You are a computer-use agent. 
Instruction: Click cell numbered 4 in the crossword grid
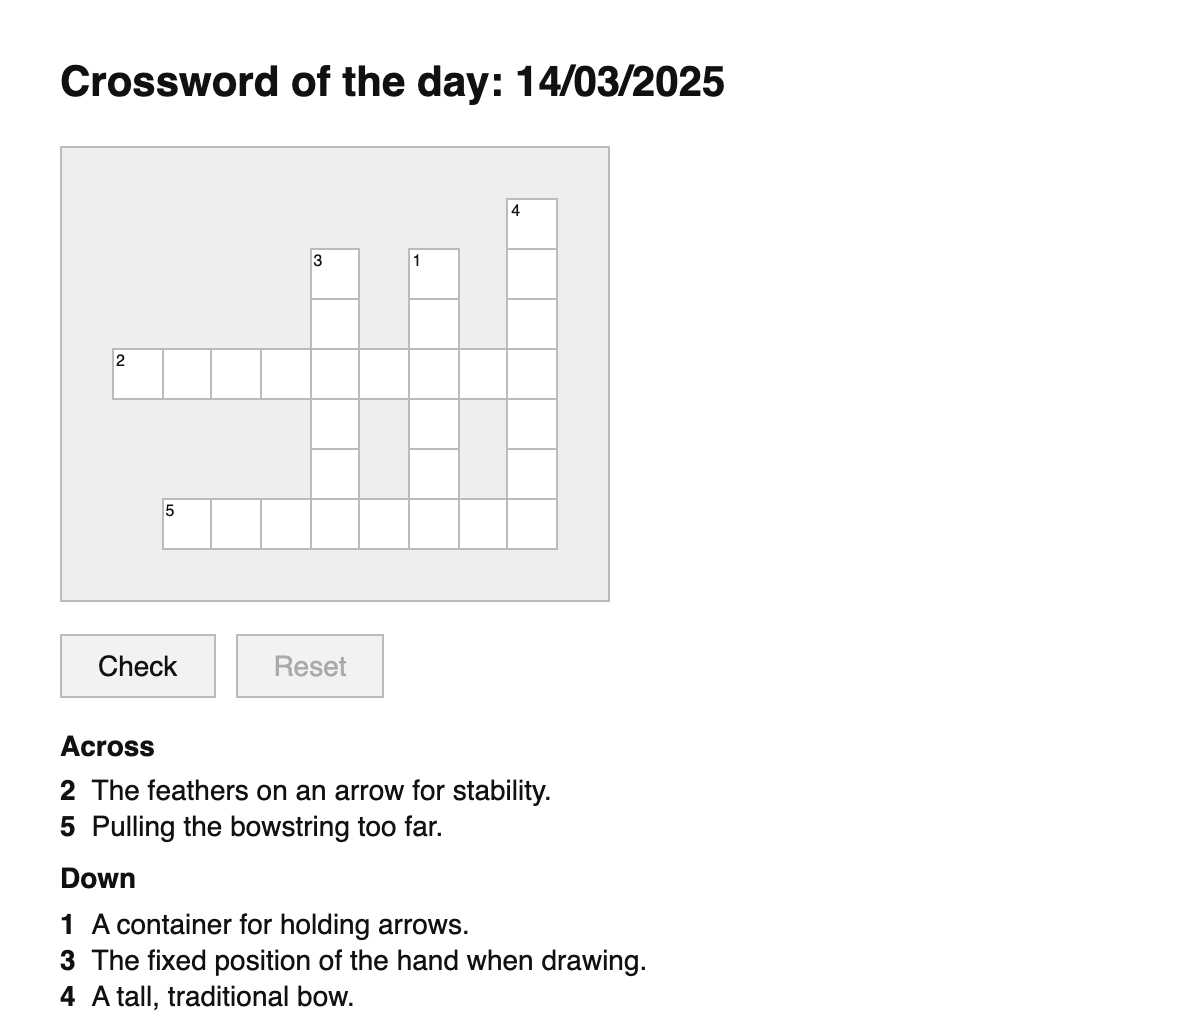[x=532, y=222]
